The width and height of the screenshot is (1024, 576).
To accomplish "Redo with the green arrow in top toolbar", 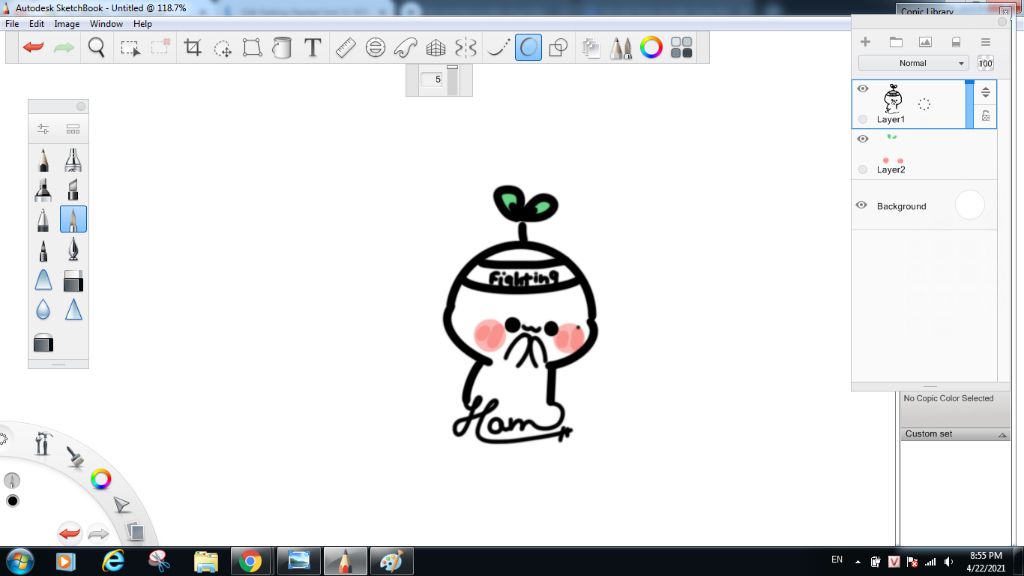I will point(64,48).
